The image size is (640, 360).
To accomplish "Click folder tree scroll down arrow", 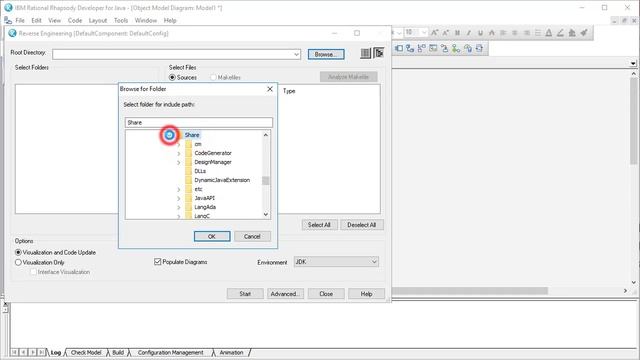I will [266, 214].
